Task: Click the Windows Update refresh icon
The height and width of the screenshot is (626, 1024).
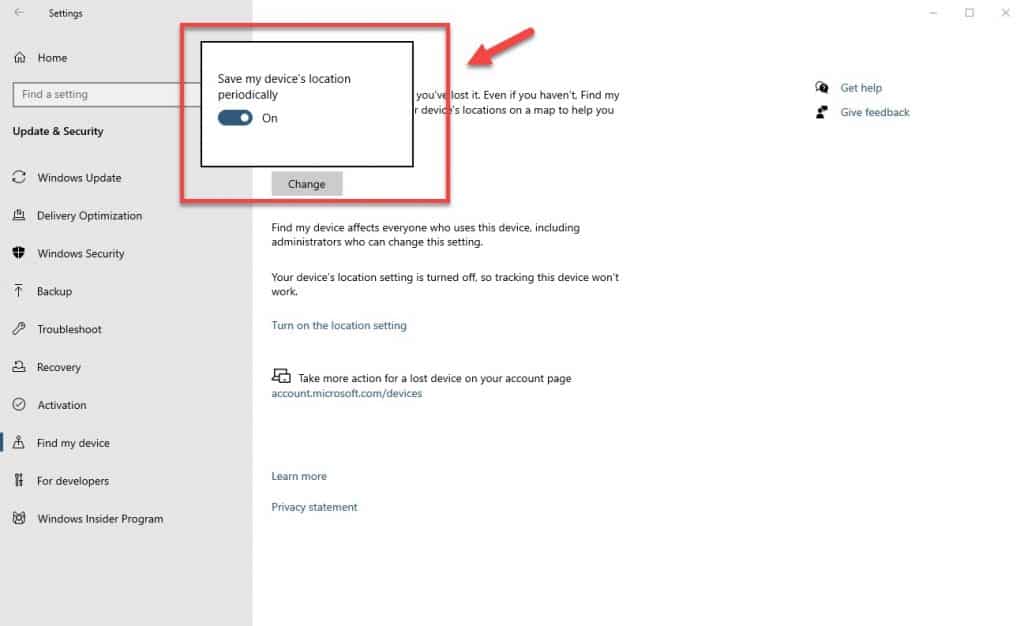Action: pos(19,177)
